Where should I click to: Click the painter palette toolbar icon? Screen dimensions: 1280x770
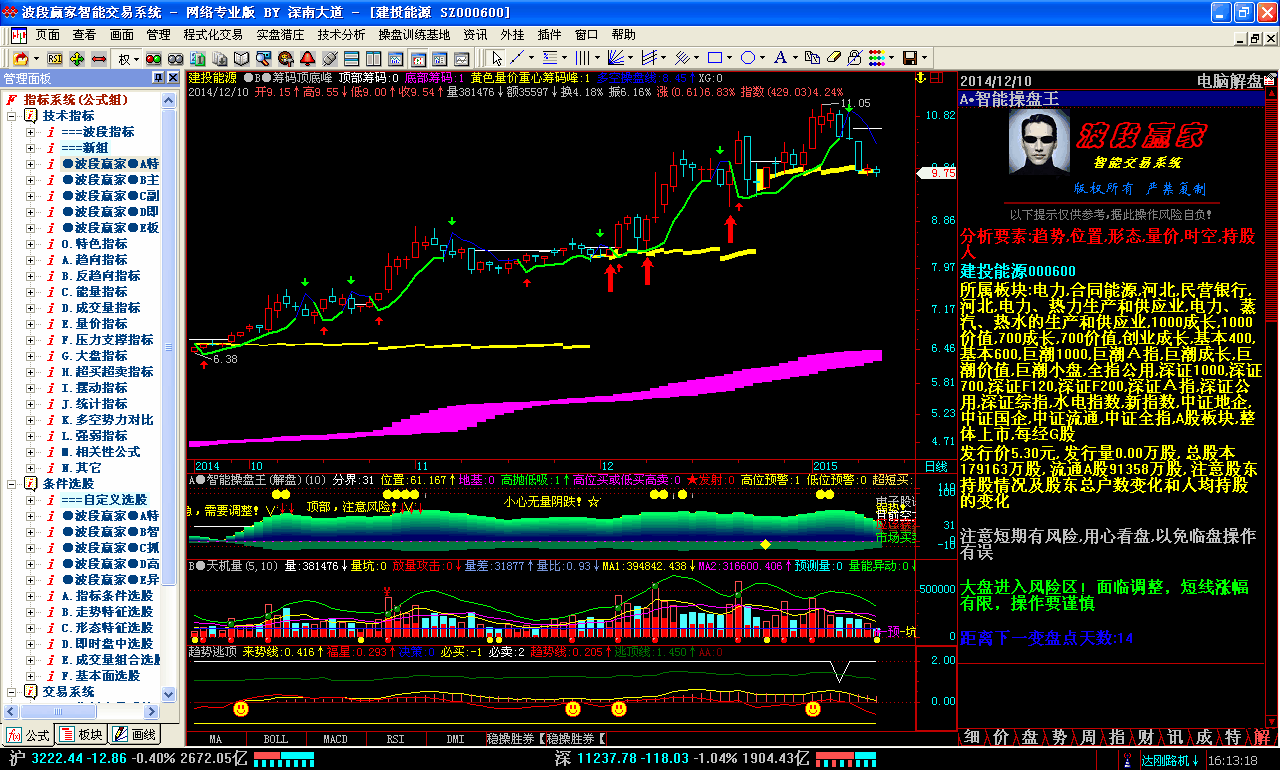tap(285, 58)
